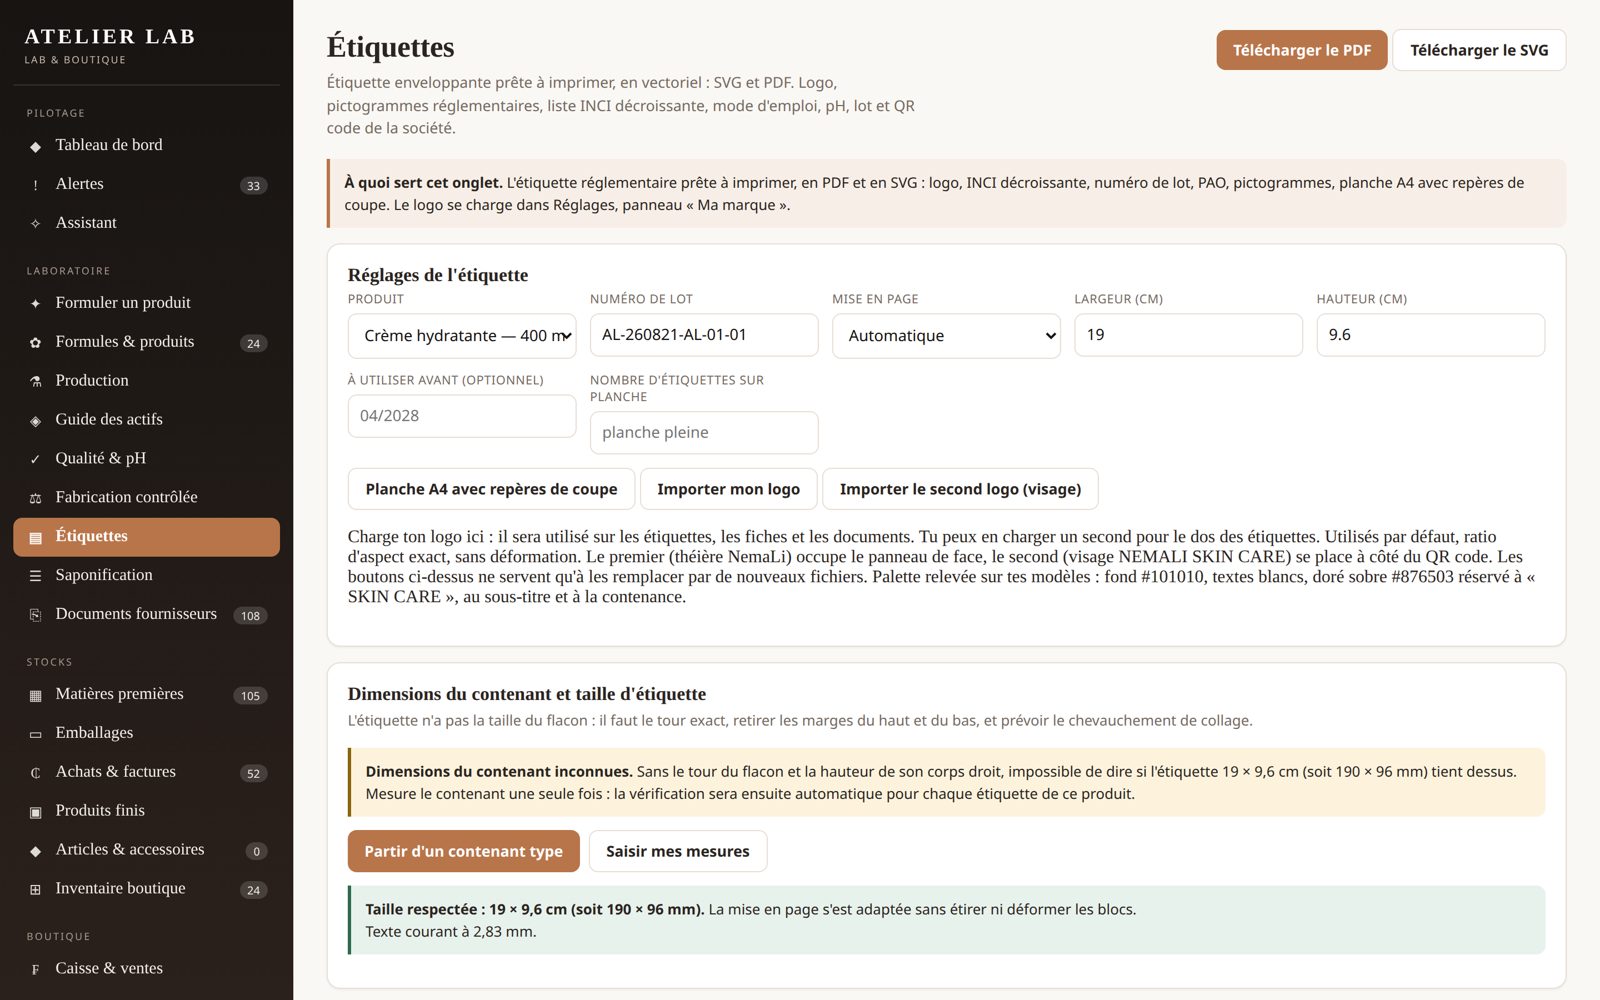Image resolution: width=1600 pixels, height=1000 pixels.
Task: Click the Alertes exclamation icon
Action: coord(35,185)
